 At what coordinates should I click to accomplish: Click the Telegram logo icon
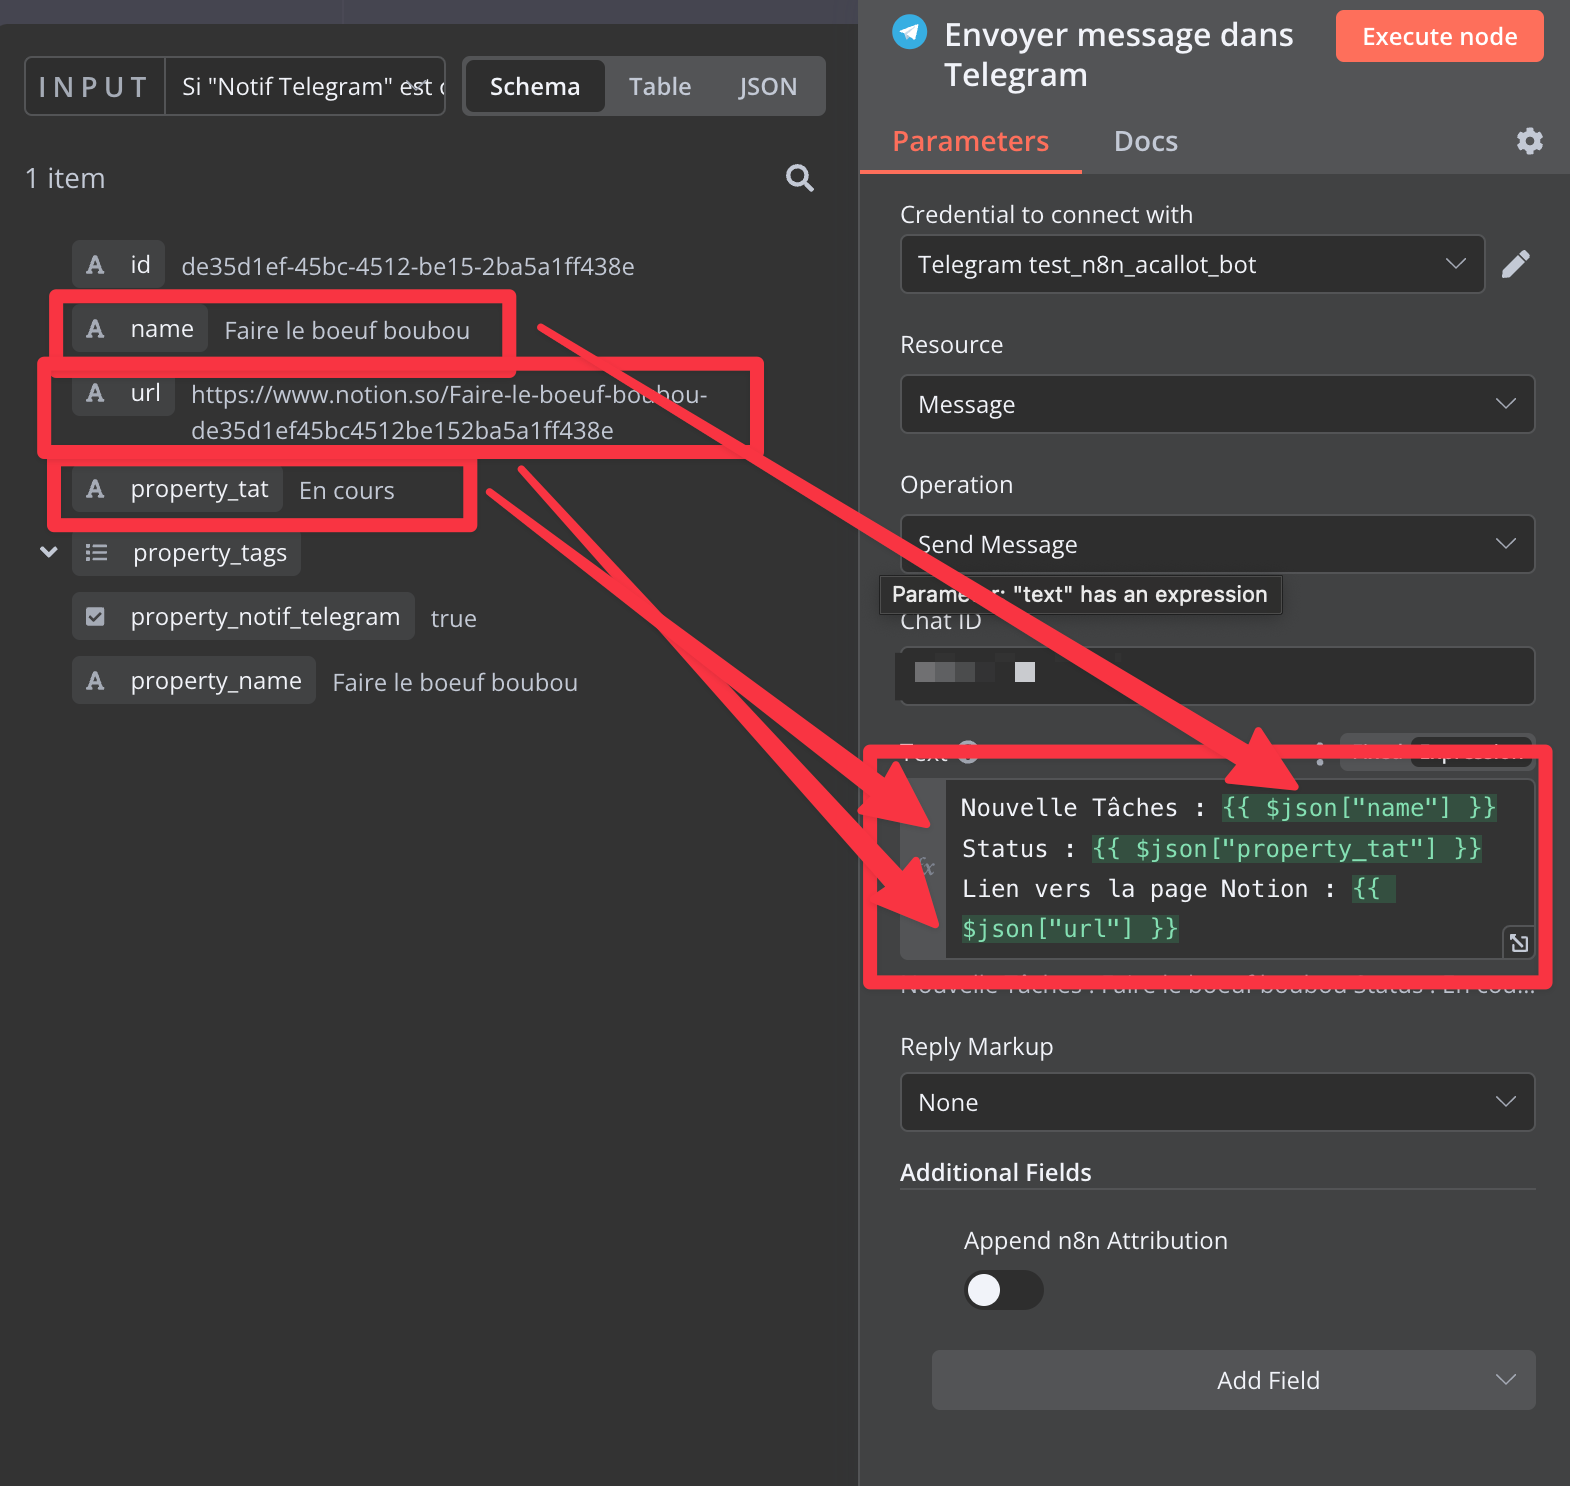(x=909, y=32)
